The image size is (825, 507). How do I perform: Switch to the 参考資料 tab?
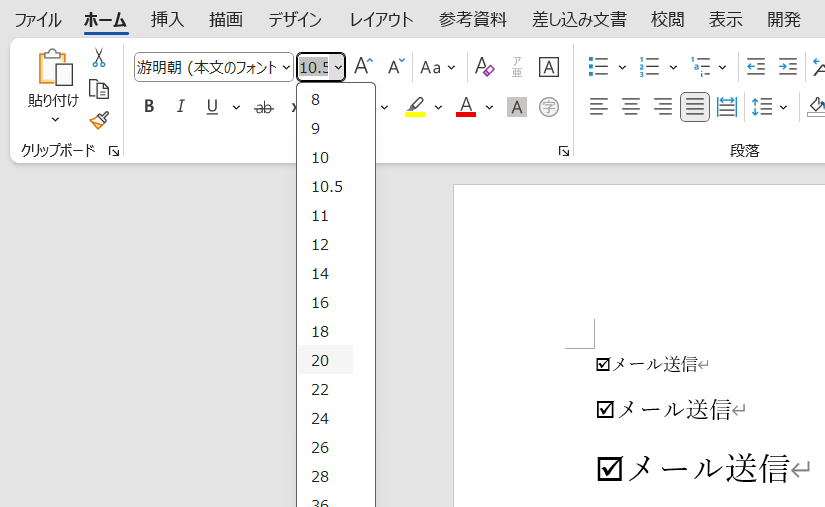tap(472, 20)
